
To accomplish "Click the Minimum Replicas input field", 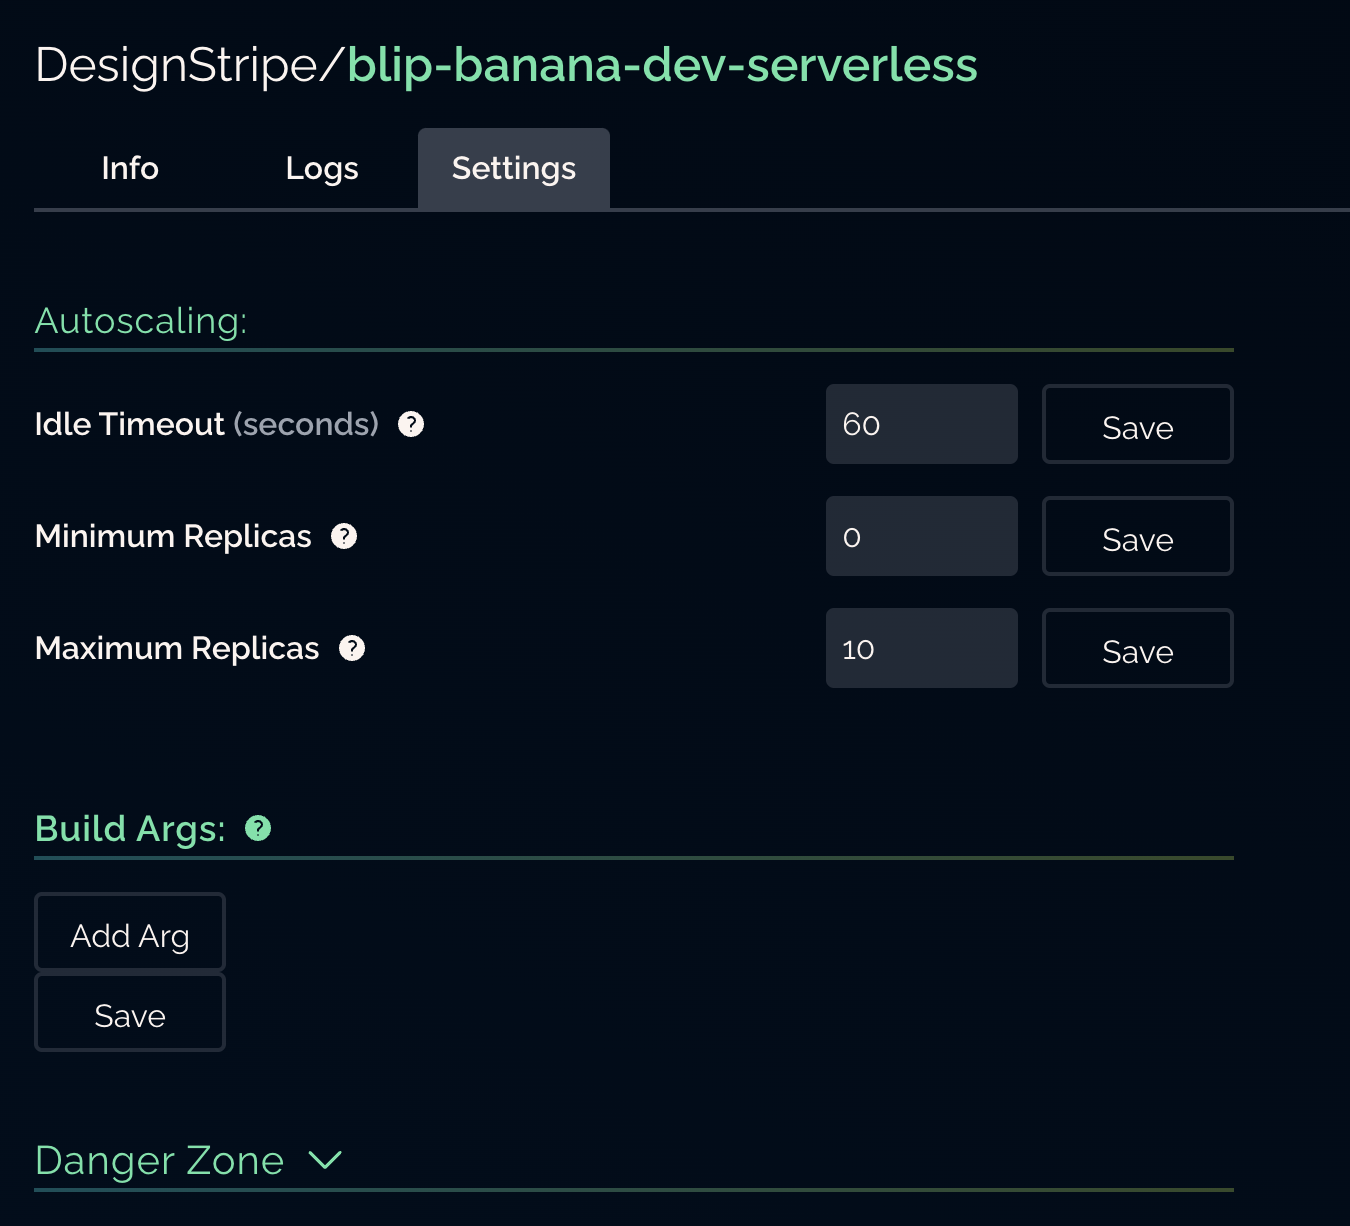I will [x=921, y=536].
